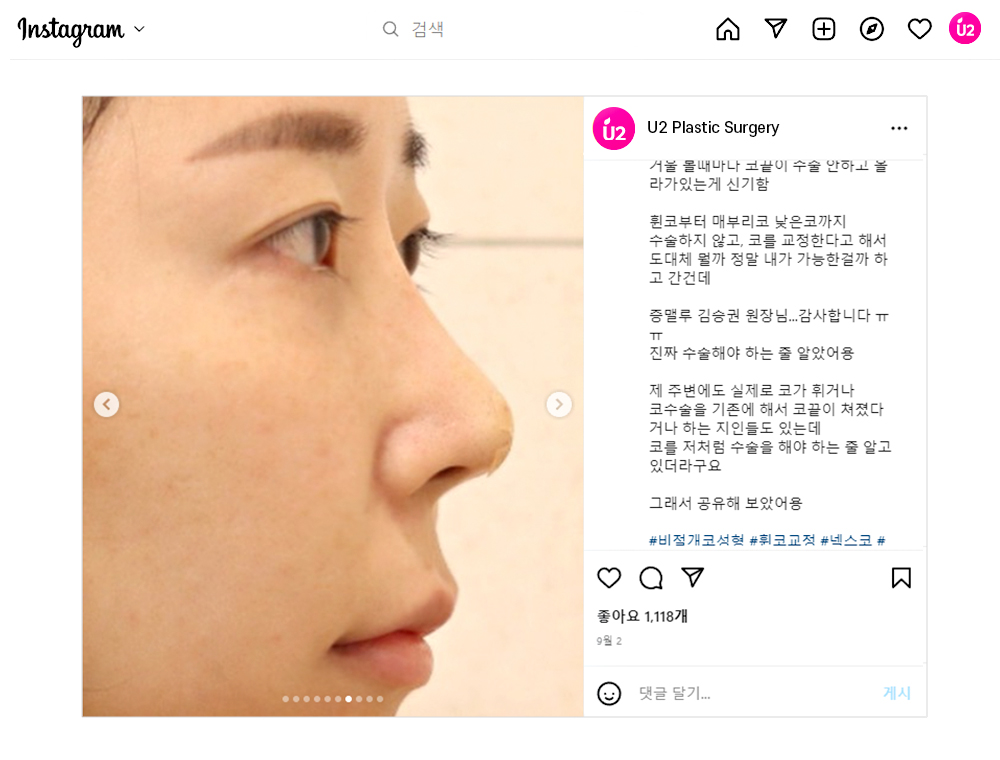Share the post via paper plane icon
Image resolution: width=1000 pixels, height=760 pixels.
coord(693,577)
